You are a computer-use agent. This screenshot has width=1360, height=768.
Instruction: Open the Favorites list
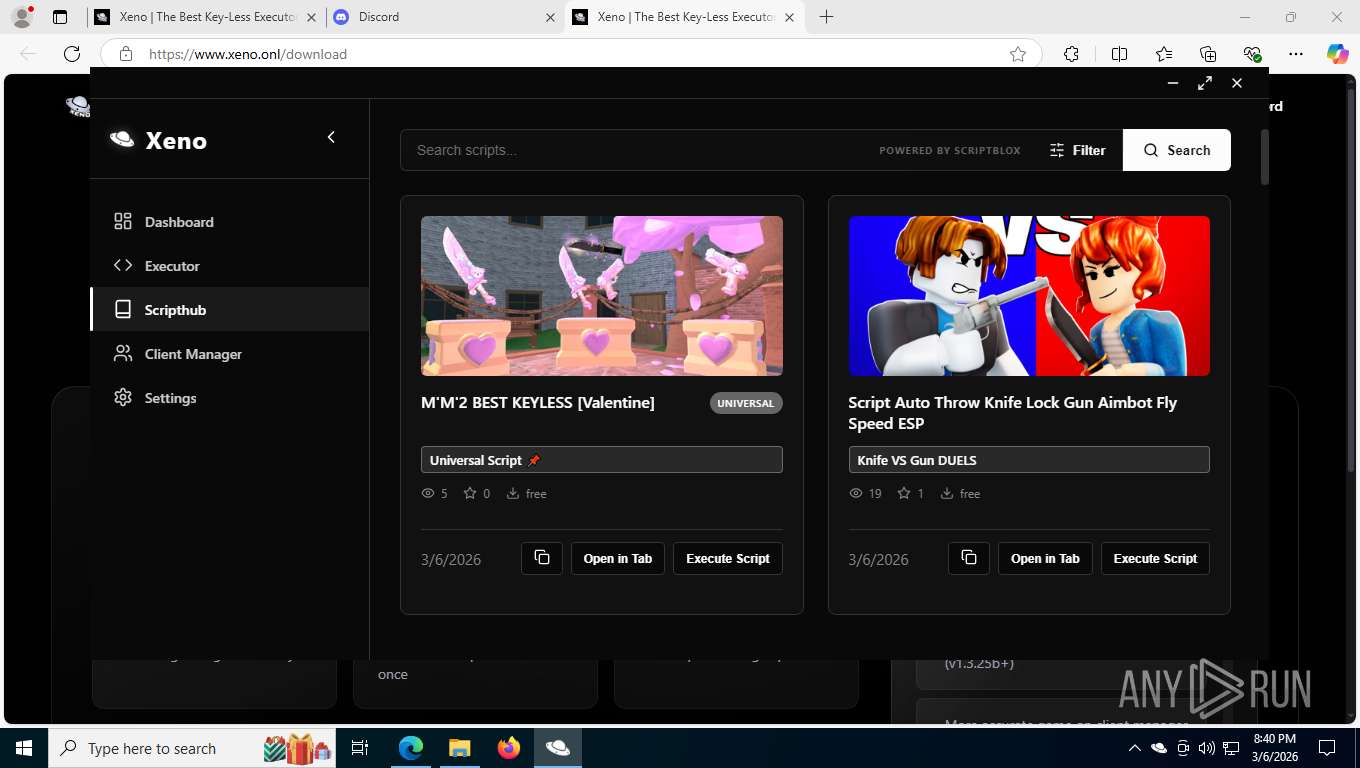click(1164, 54)
